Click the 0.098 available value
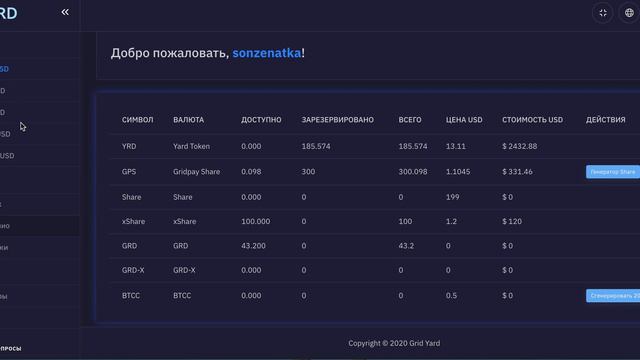Image resolution: width=640 pixels, height=360 pixels. pyautogui.click(x=251, y=172)
